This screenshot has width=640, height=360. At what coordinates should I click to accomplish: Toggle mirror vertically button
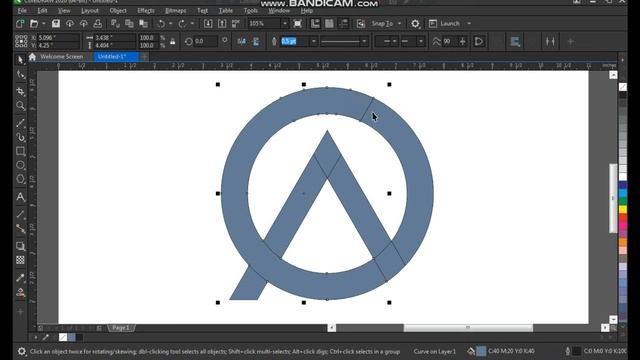pyautogui.click(x=256, y=41)
